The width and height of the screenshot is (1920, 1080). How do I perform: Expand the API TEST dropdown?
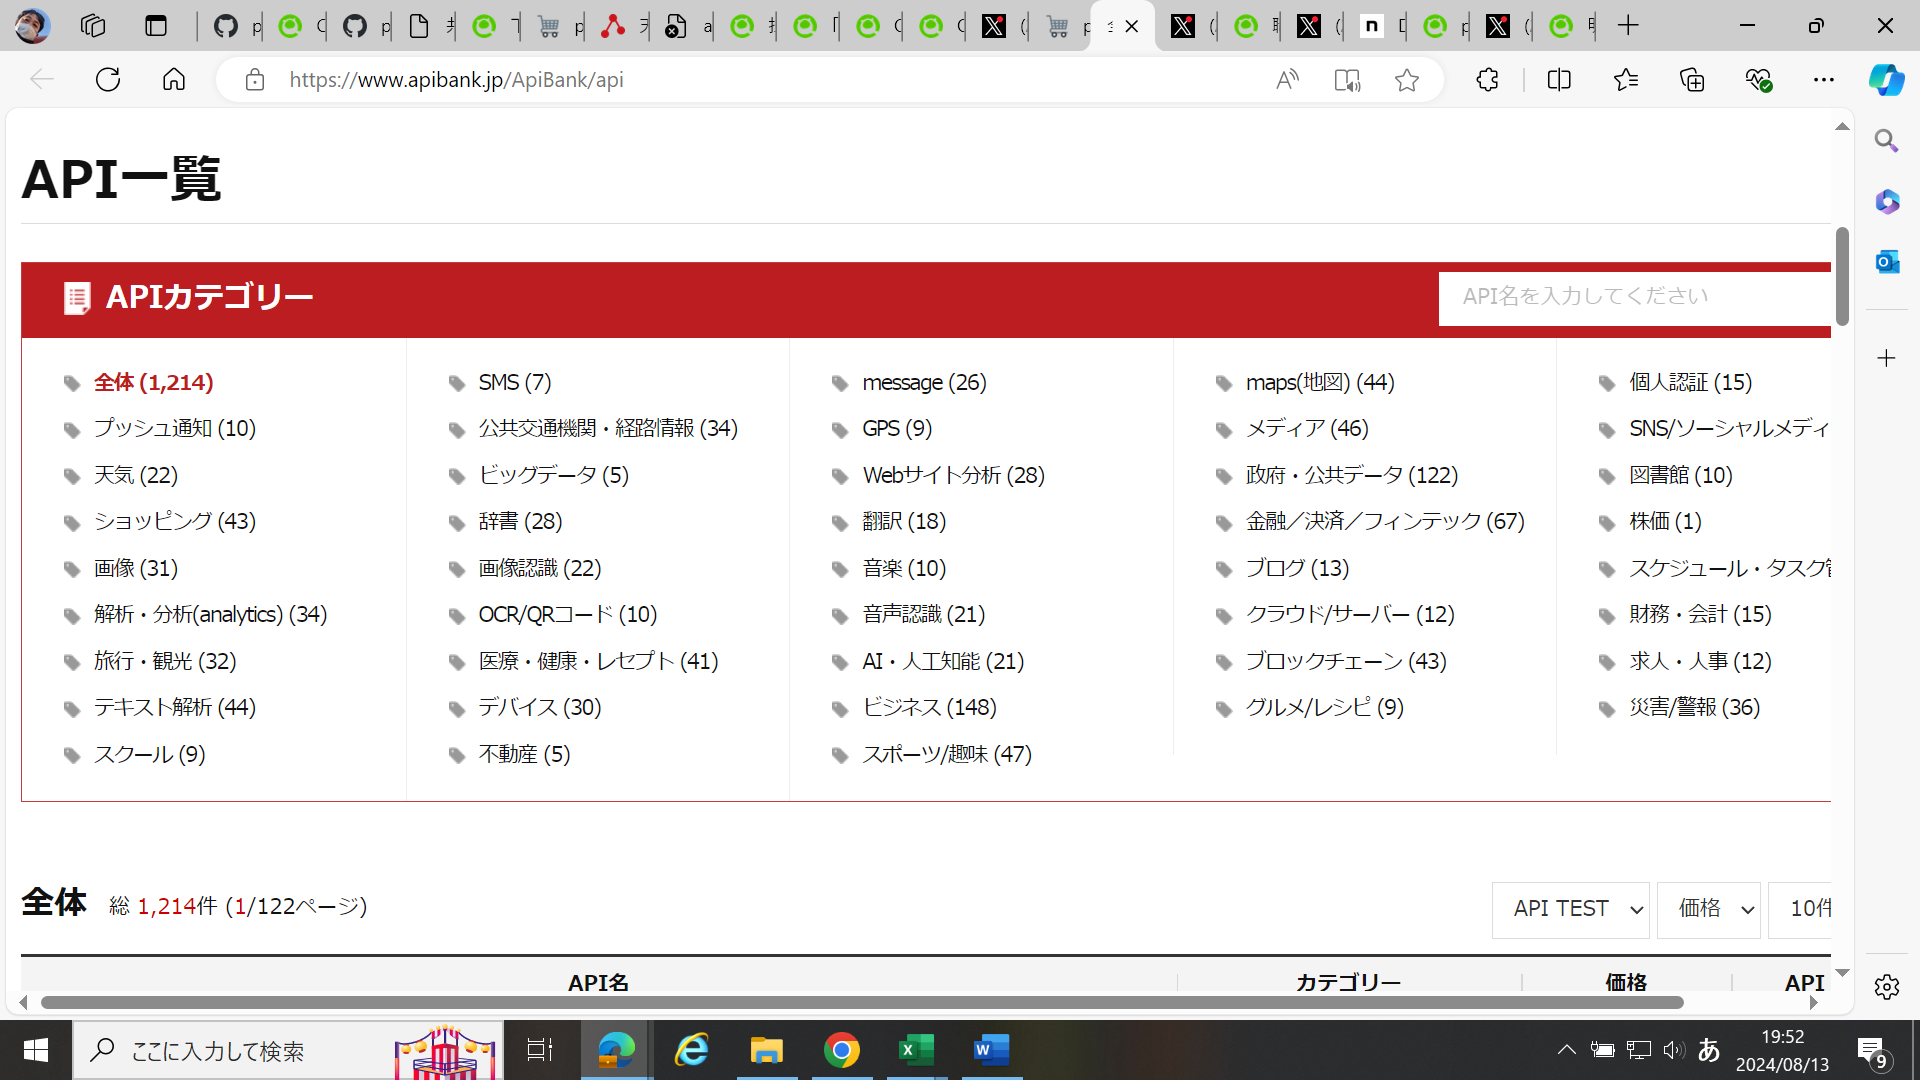pyautogui.click(x=1570, y=909)
